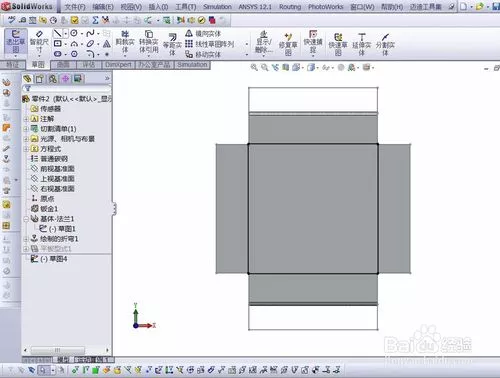Click Display/Delete Relations (显示/删除) tool
This screenshot has width=500, height=378.
[264, 41]
